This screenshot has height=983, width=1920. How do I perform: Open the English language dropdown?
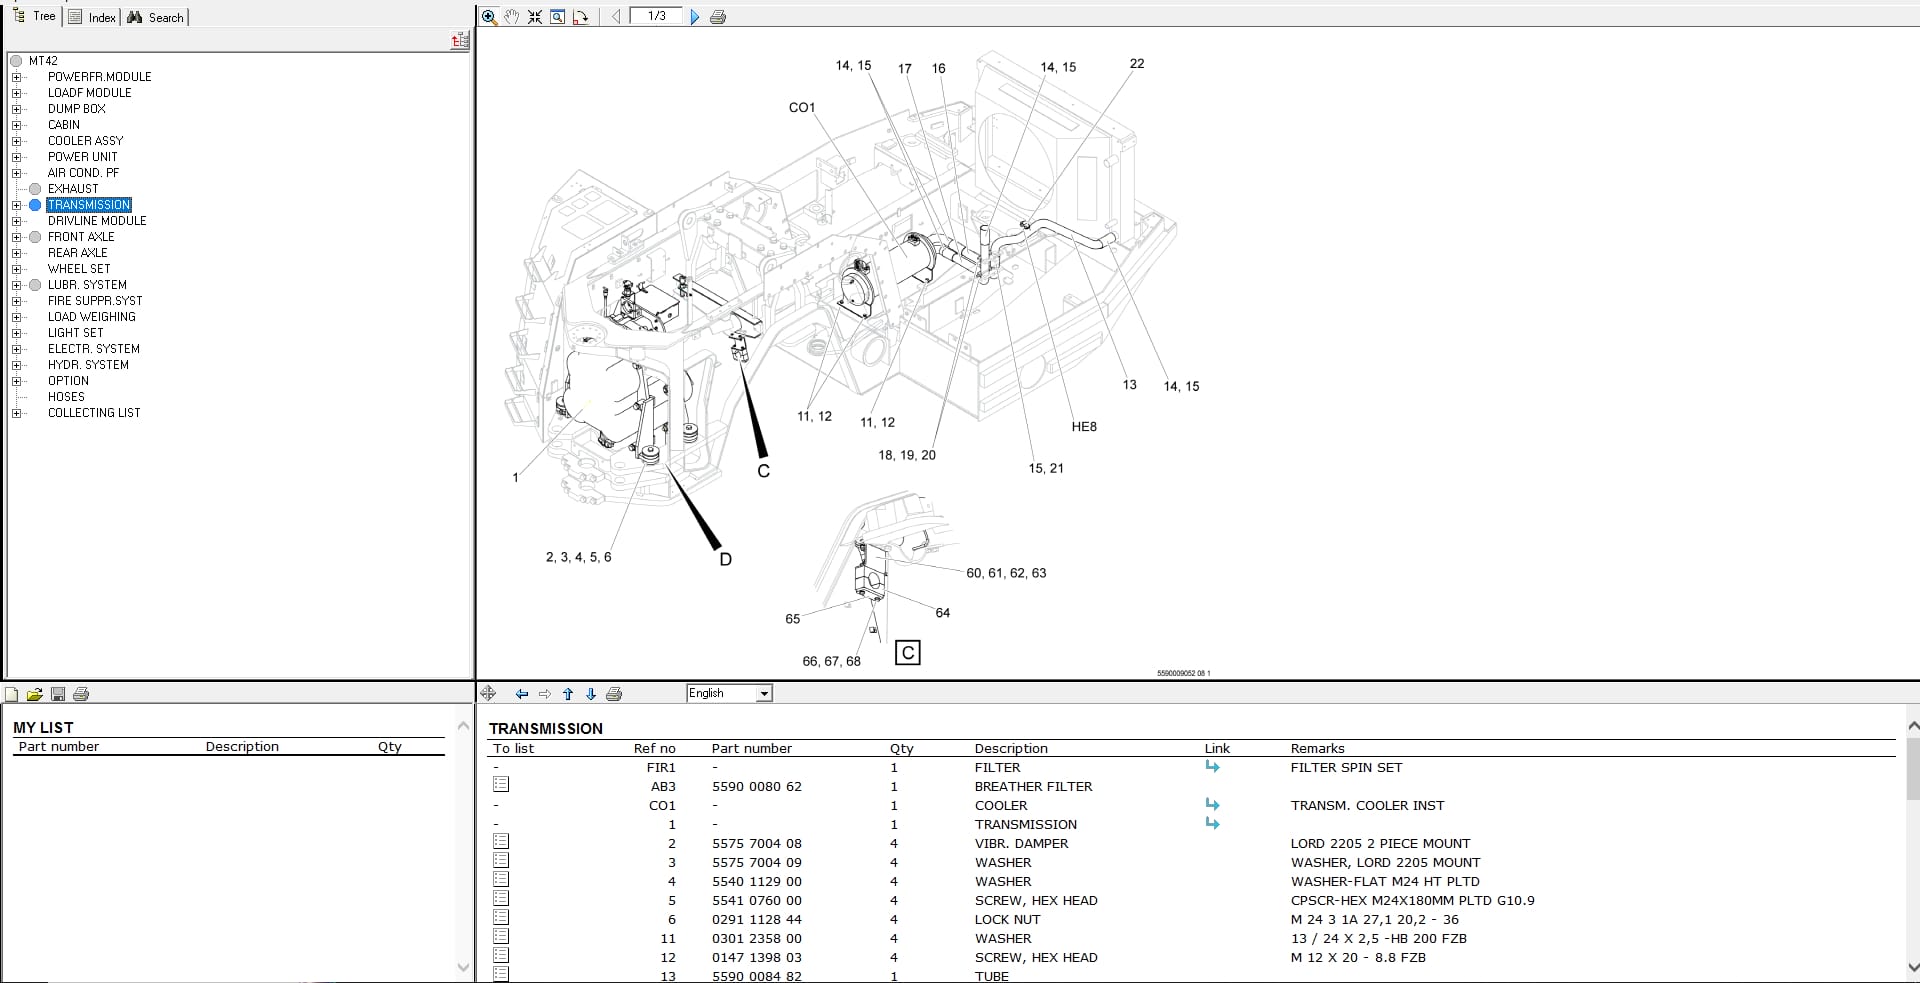point(764,694)
